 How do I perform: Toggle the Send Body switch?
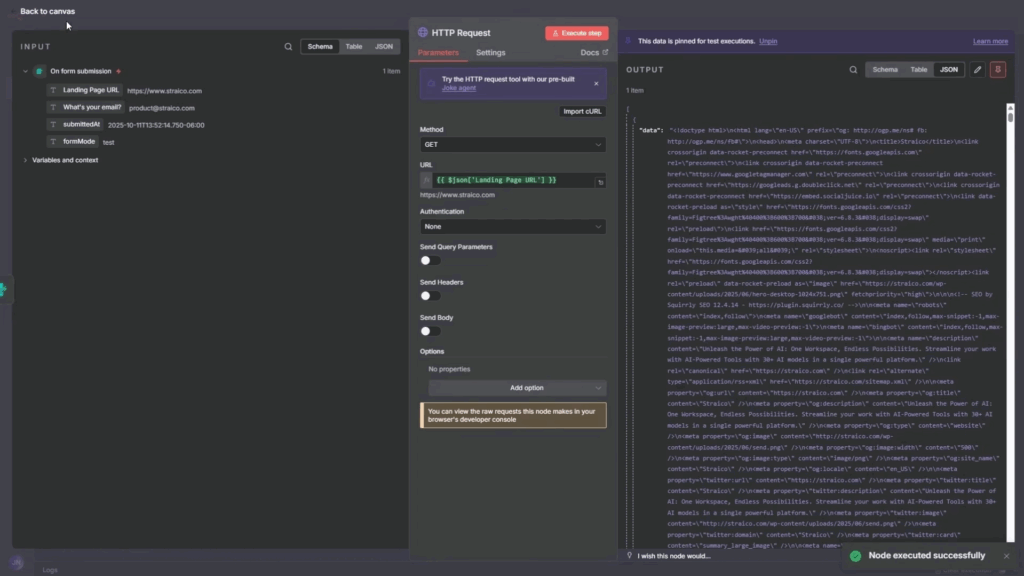click(x=430, y=331)
